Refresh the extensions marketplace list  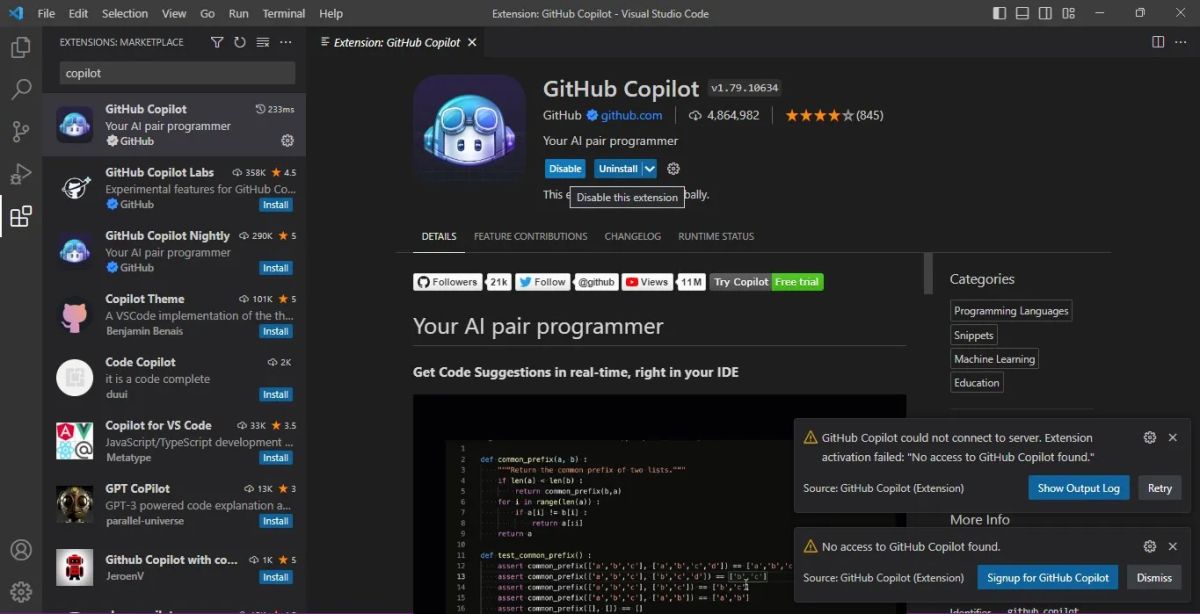click(x=239, y=42)
